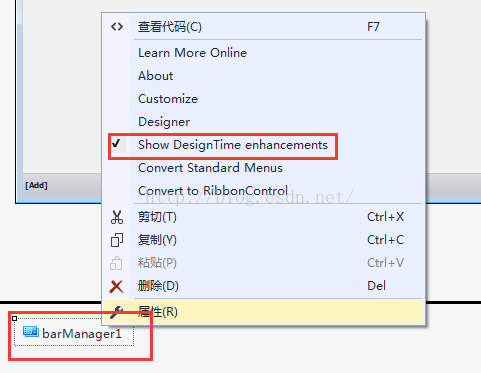Launch the Designer menu entry
The width and height of the screenshot is (481, 373).
tap(164, 122)
